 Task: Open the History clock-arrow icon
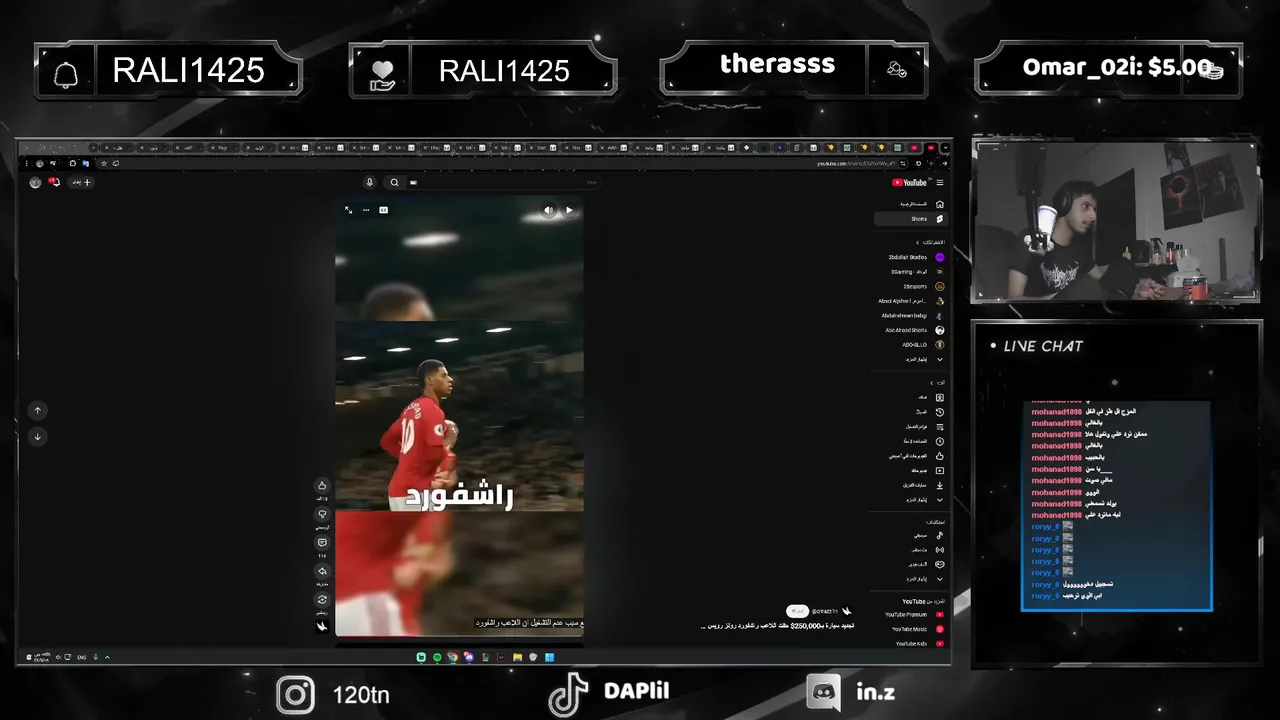pos(940,412)
